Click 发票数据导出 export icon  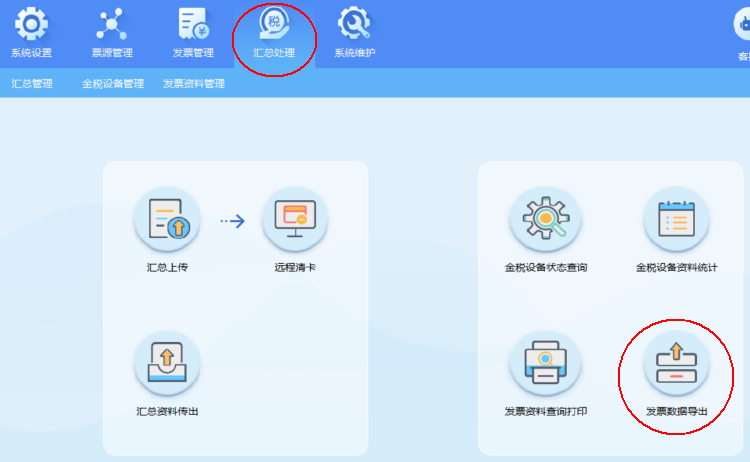point(676,363)
